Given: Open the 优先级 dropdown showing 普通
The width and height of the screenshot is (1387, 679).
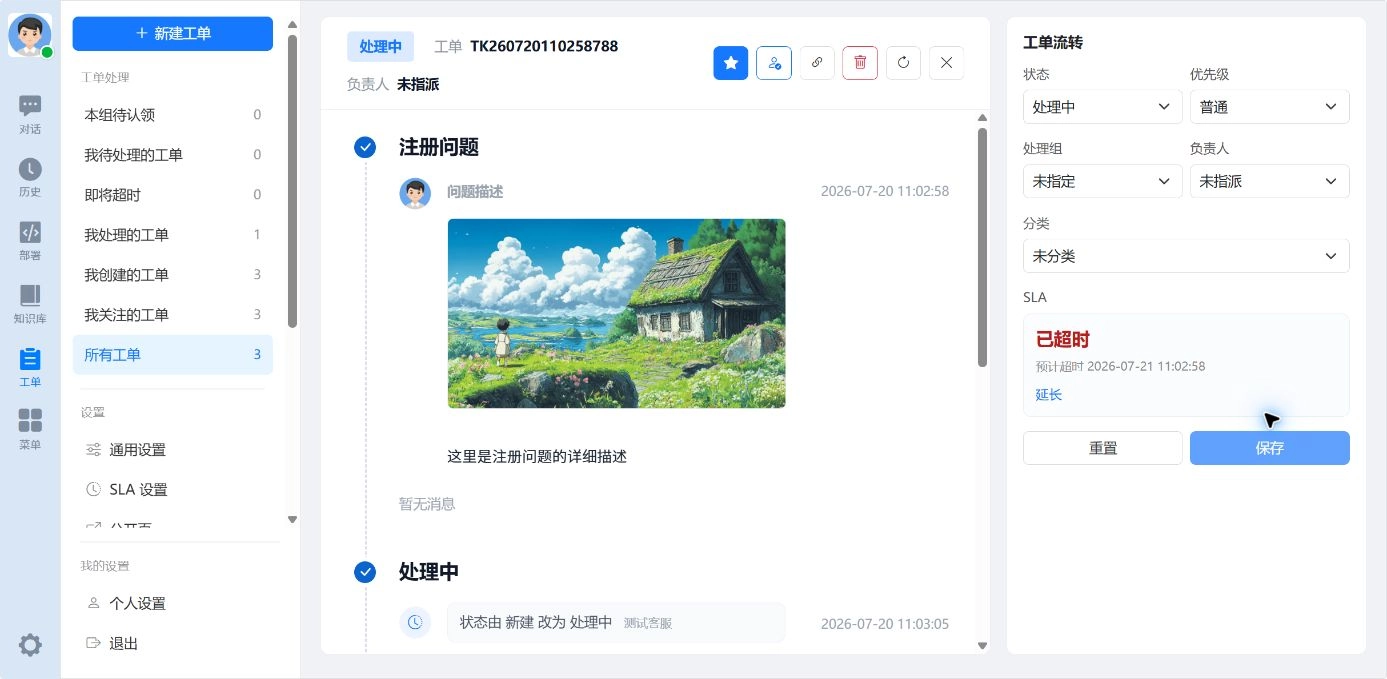Looking at the screenshot, I should (1270, 107).
